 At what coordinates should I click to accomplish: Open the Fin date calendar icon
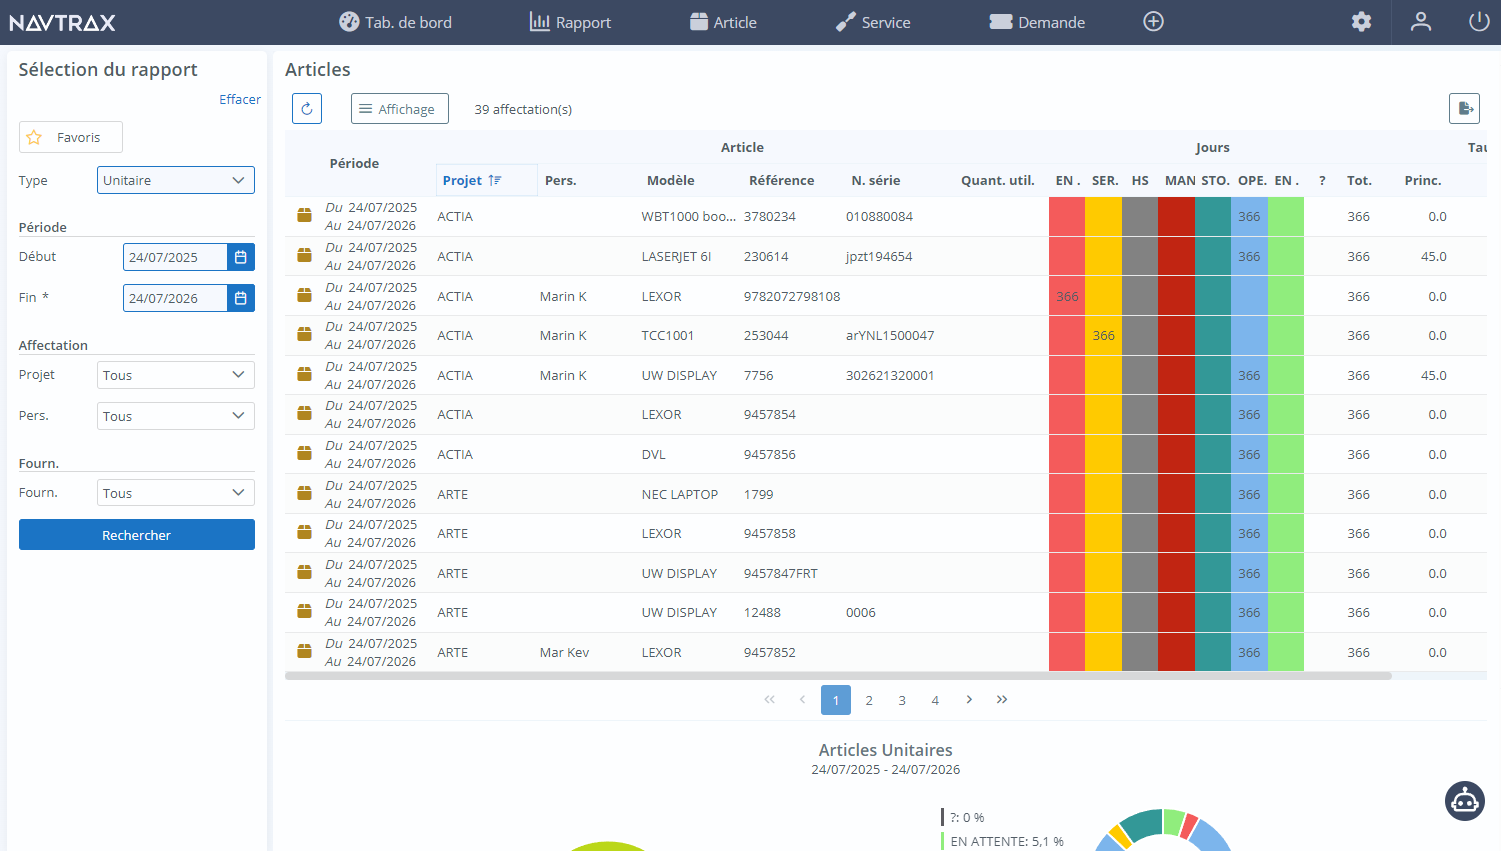coord(241,298)
